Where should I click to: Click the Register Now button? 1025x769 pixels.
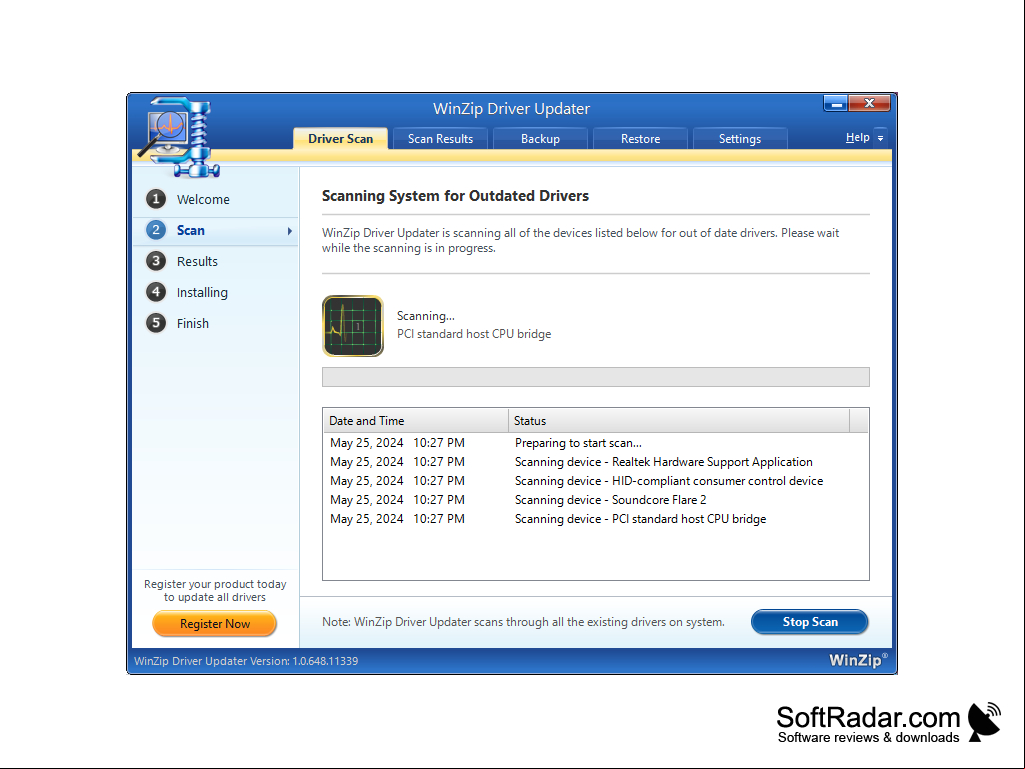click(214, 624)
